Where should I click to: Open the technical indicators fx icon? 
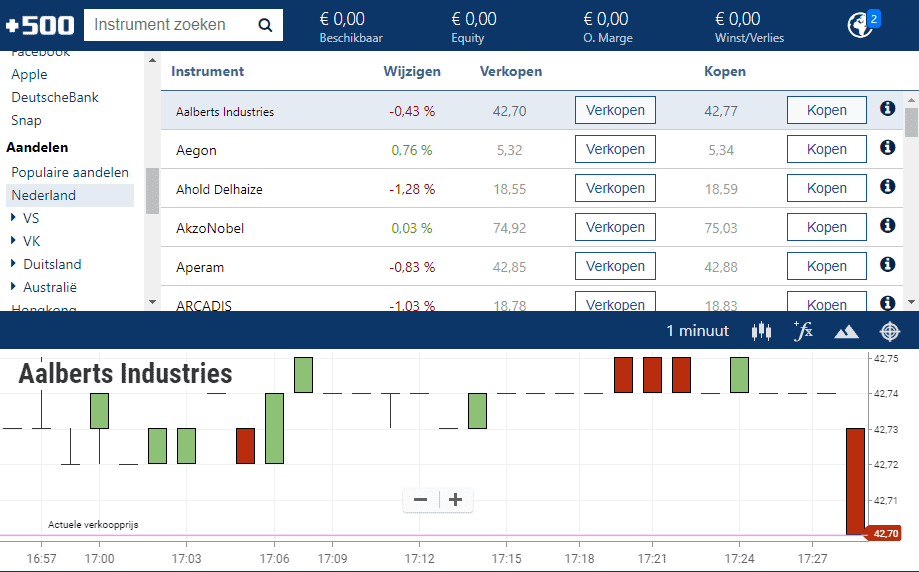click(x=803, y=331)
